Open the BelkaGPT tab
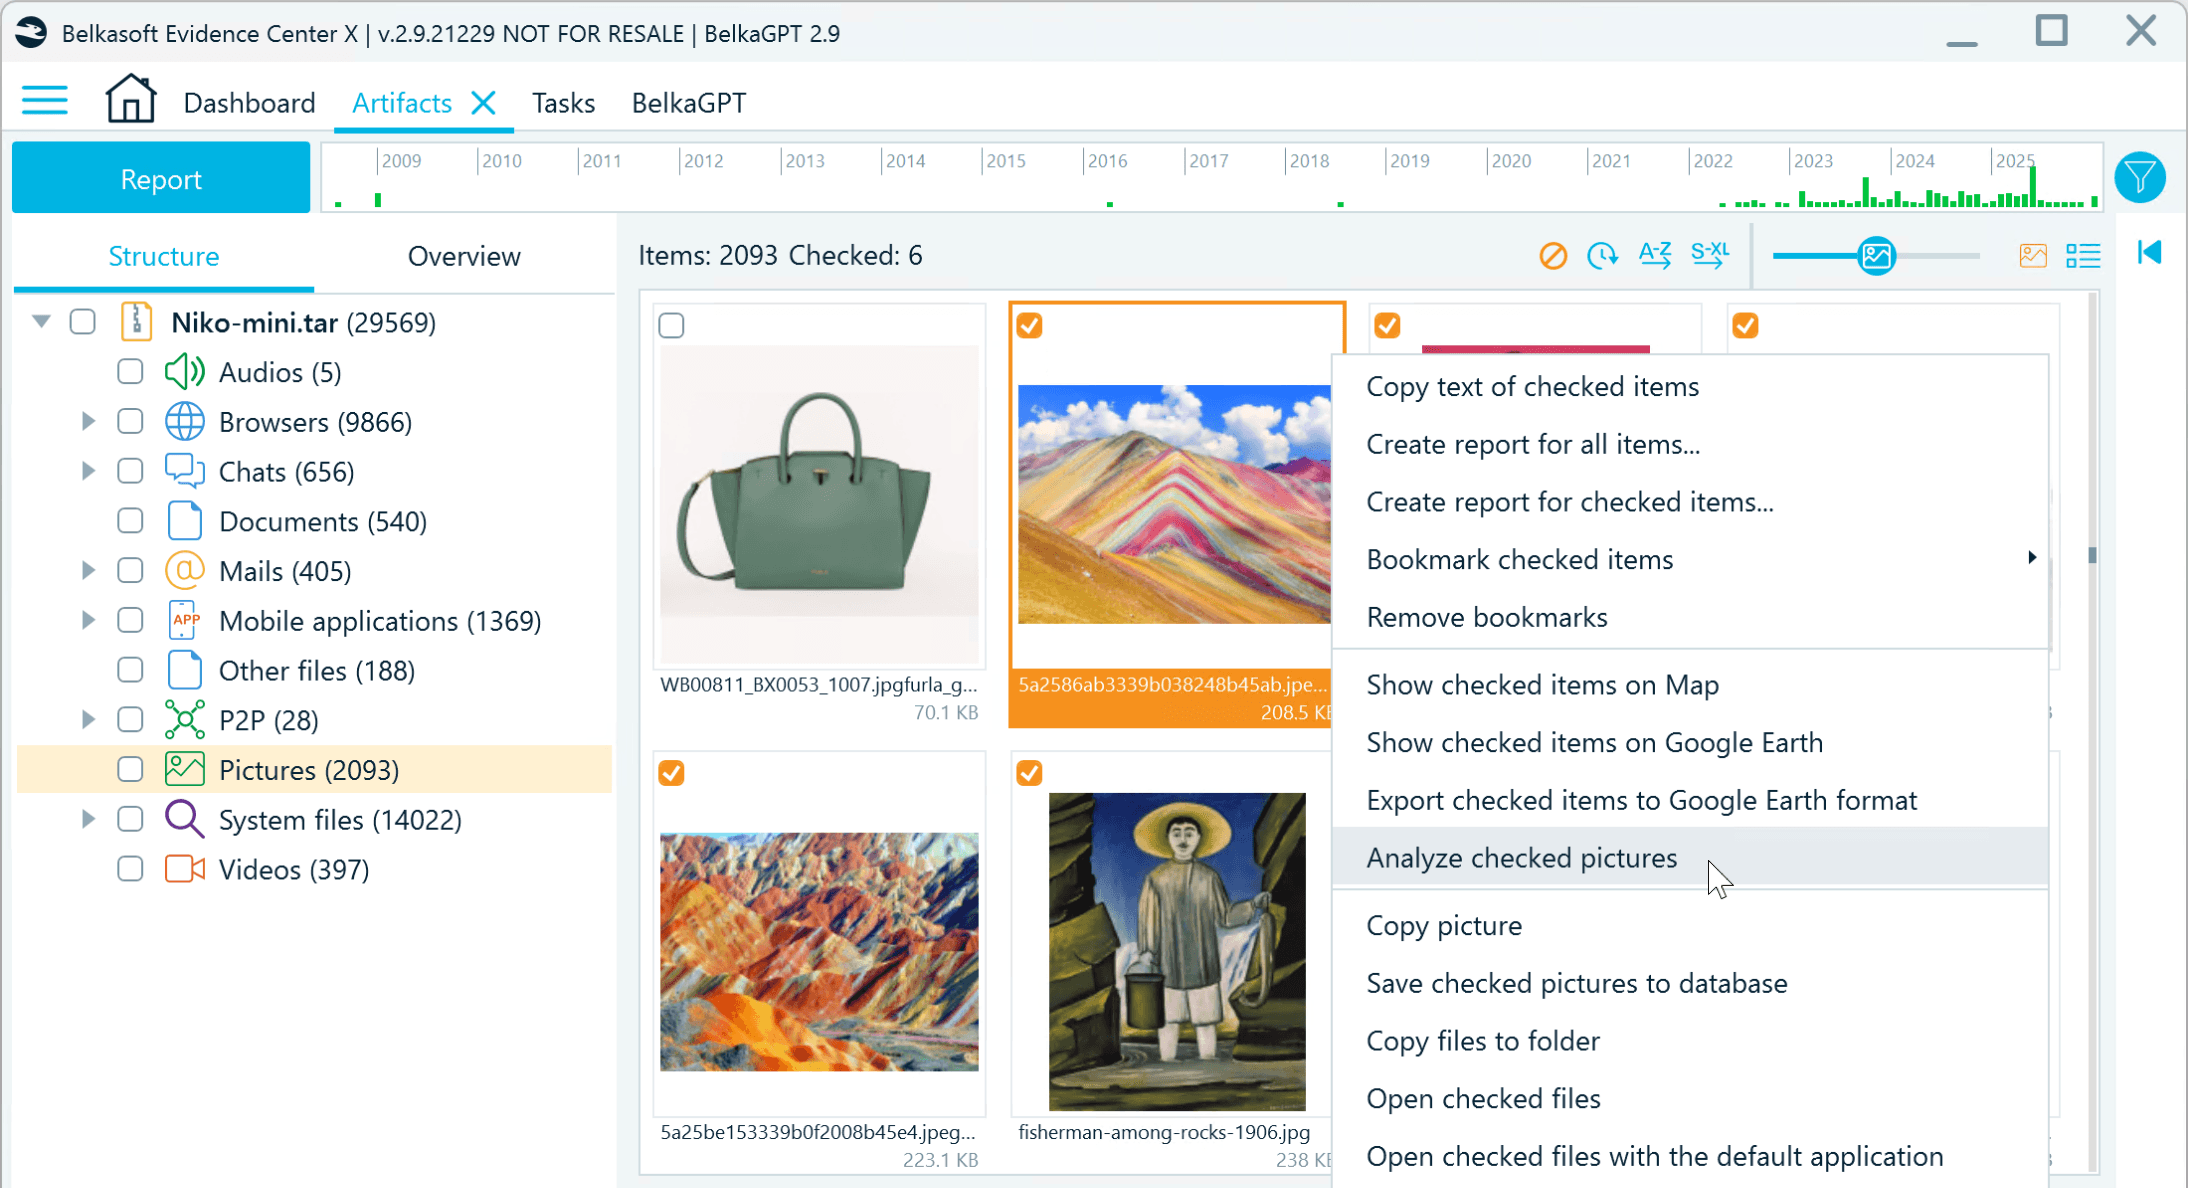 (688, 103)
